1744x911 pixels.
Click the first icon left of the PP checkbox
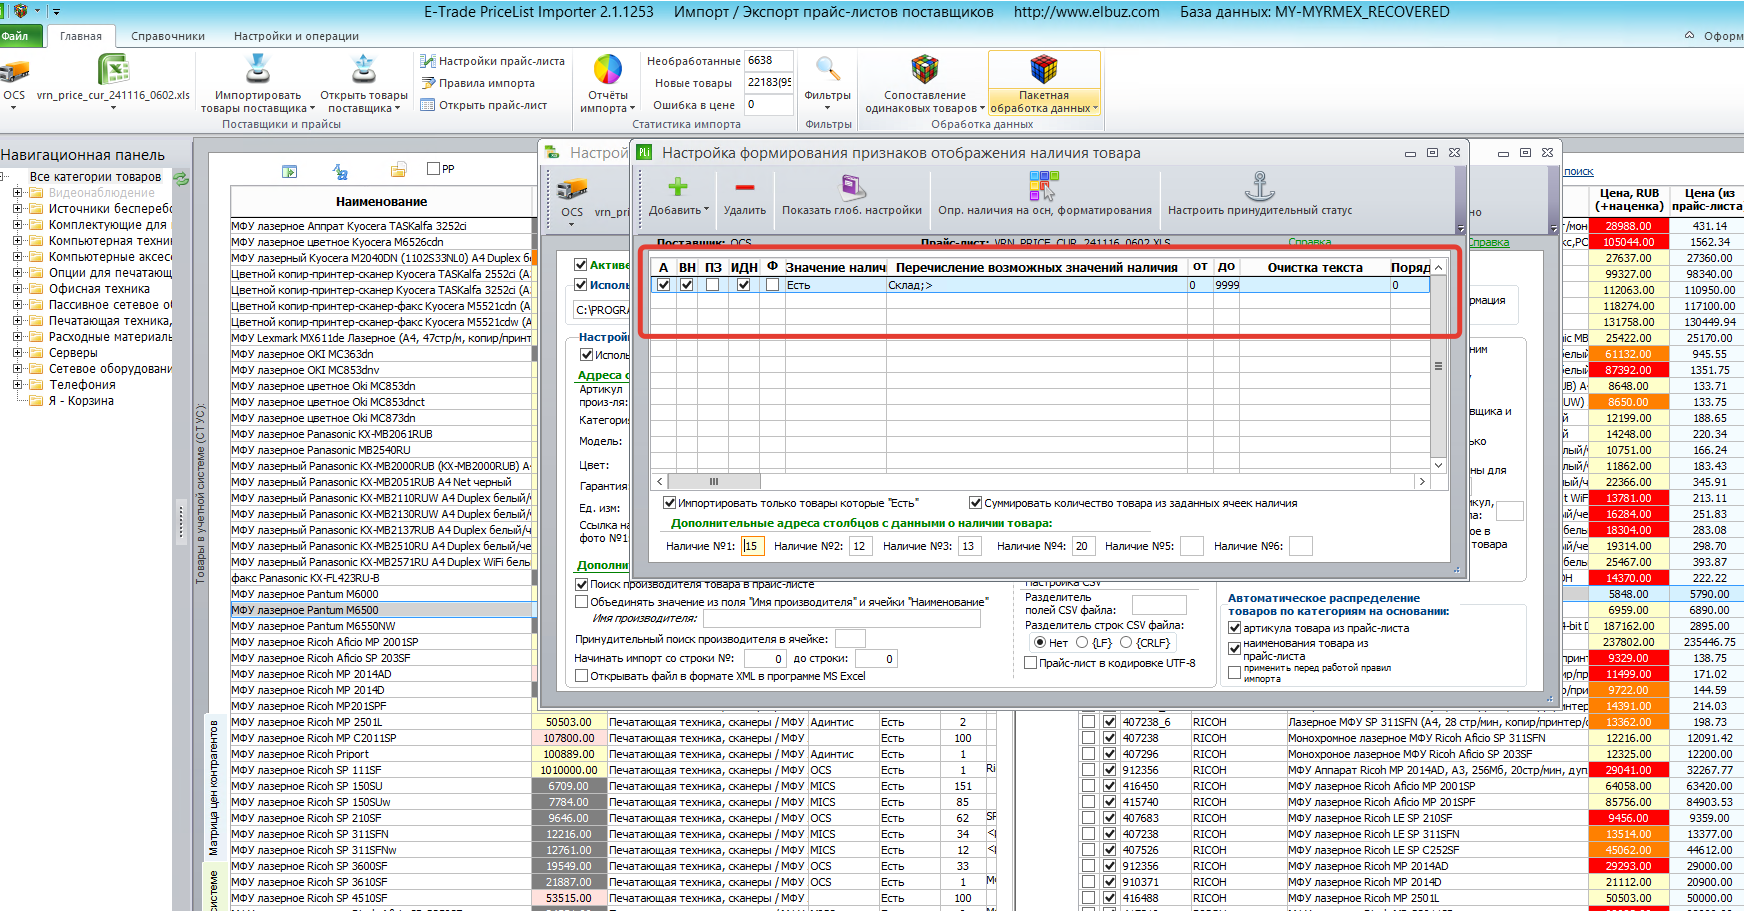click(x=289, y=171)
